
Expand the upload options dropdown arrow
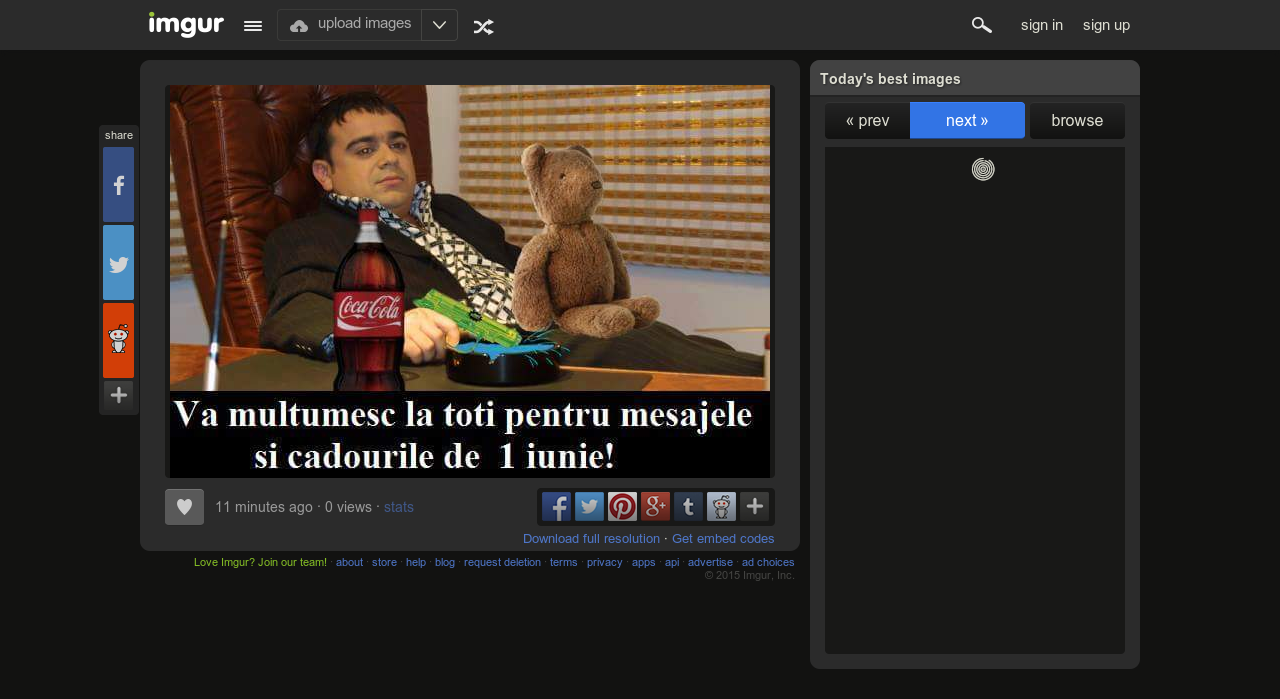click(x=439, y=25)
